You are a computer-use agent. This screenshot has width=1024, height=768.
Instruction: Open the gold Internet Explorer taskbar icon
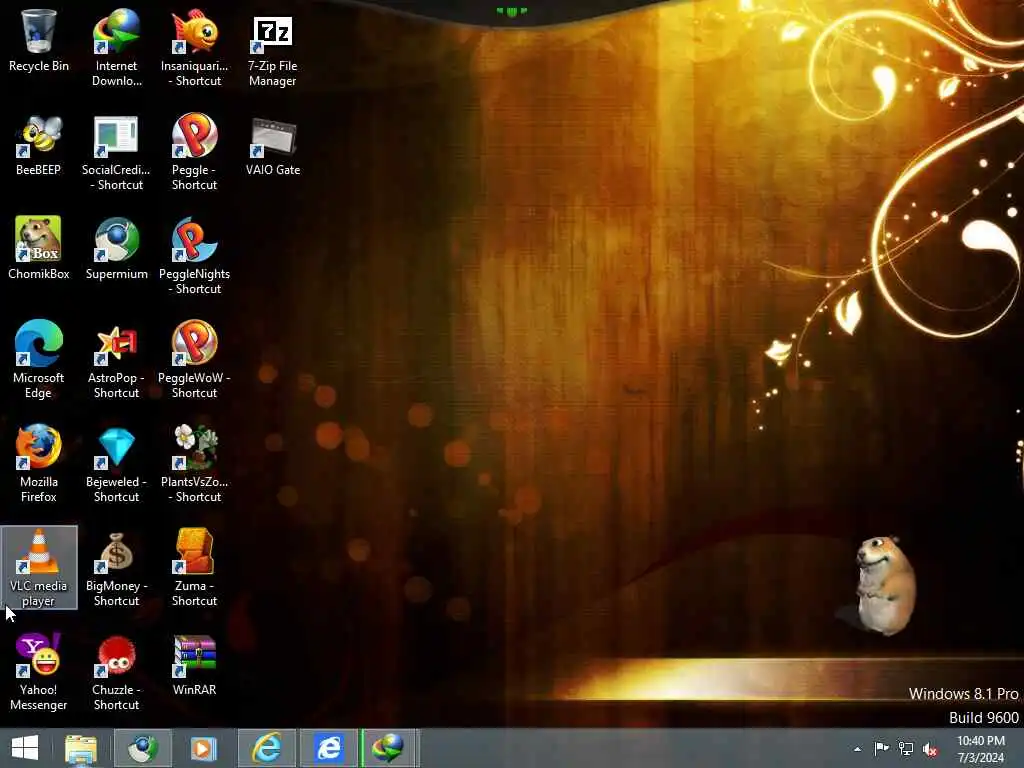[266, 748]
